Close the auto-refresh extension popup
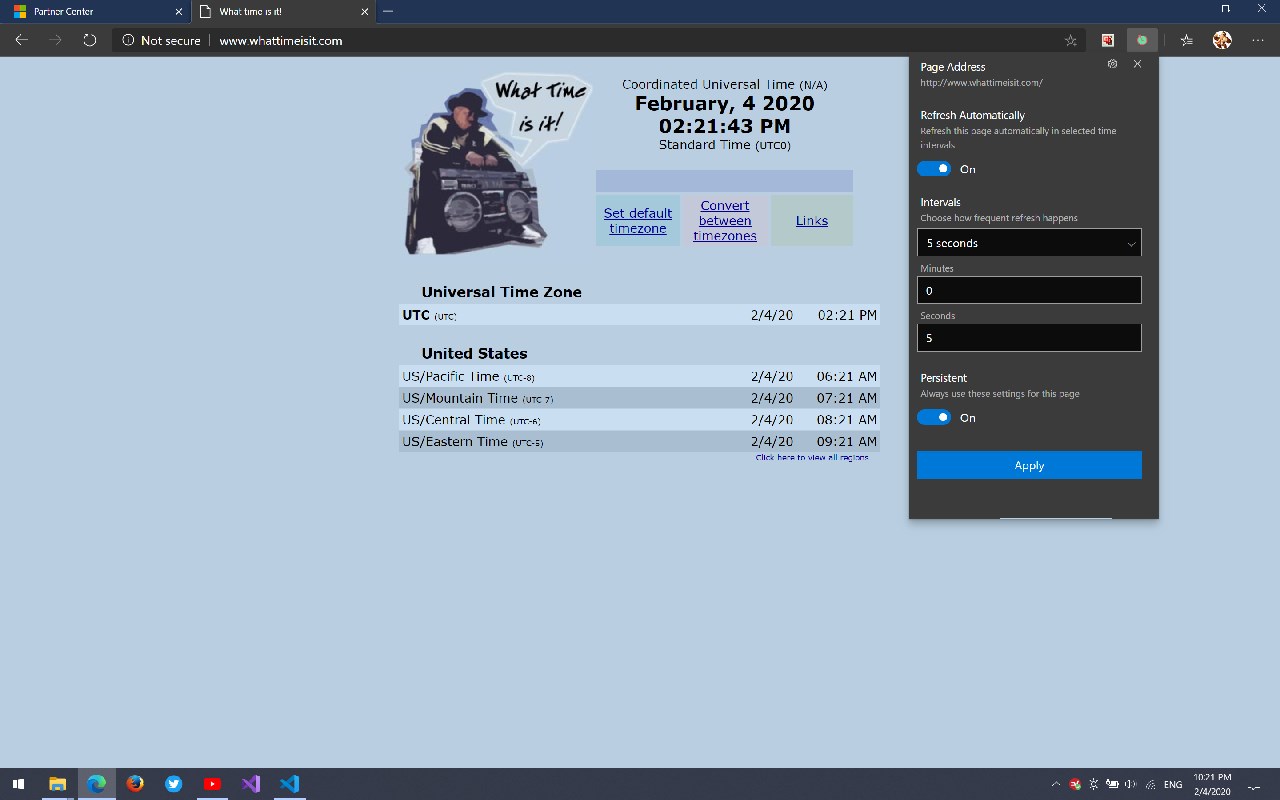 (1137, 63)
